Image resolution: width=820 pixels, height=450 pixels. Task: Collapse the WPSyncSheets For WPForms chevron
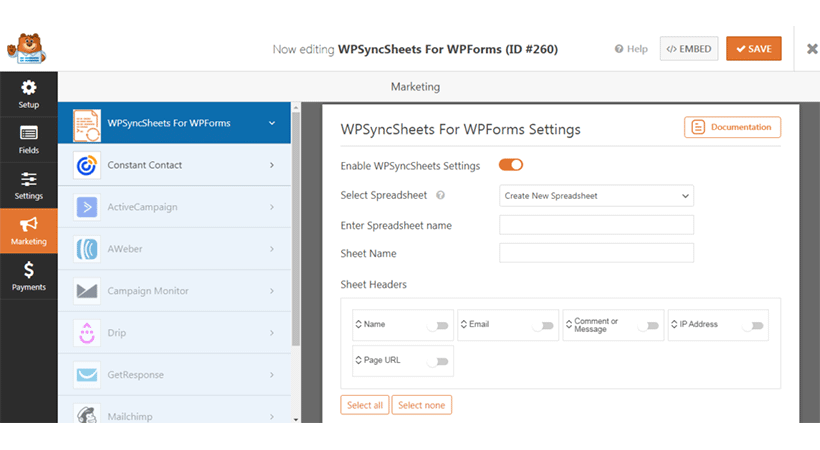[x=272, y=123]
